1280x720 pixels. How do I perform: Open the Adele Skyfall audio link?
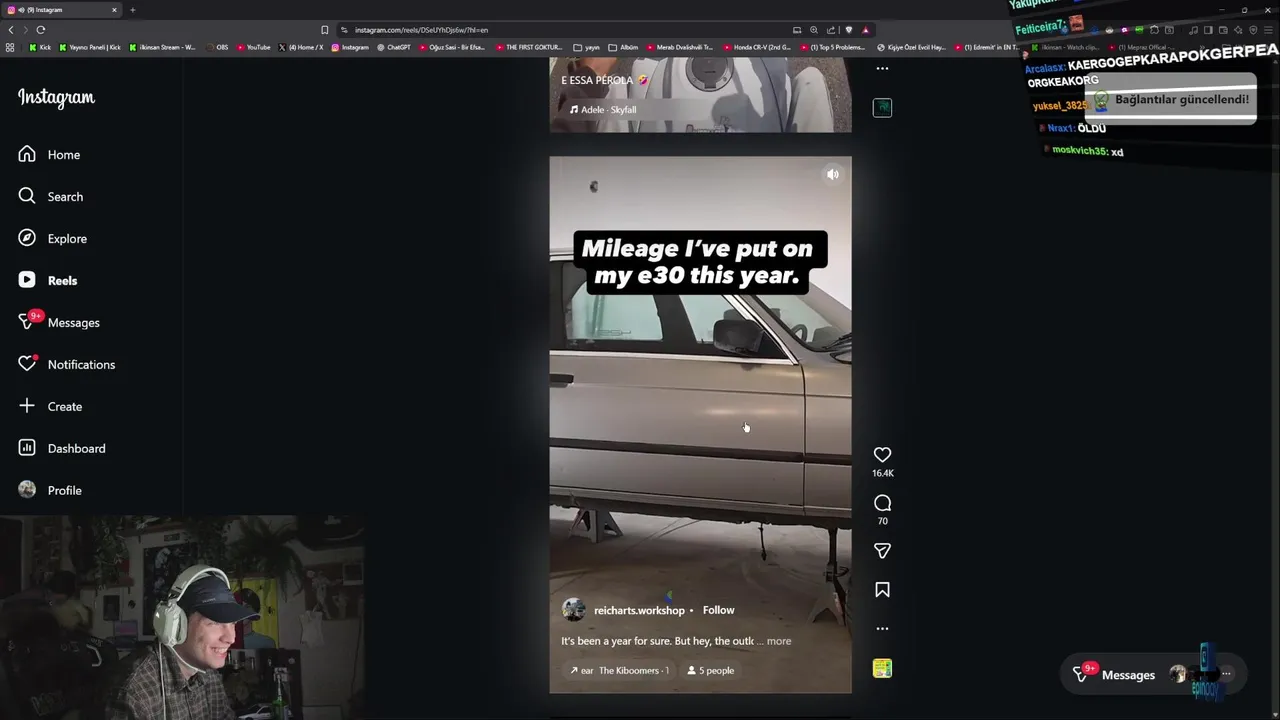[x=603, y=110]
